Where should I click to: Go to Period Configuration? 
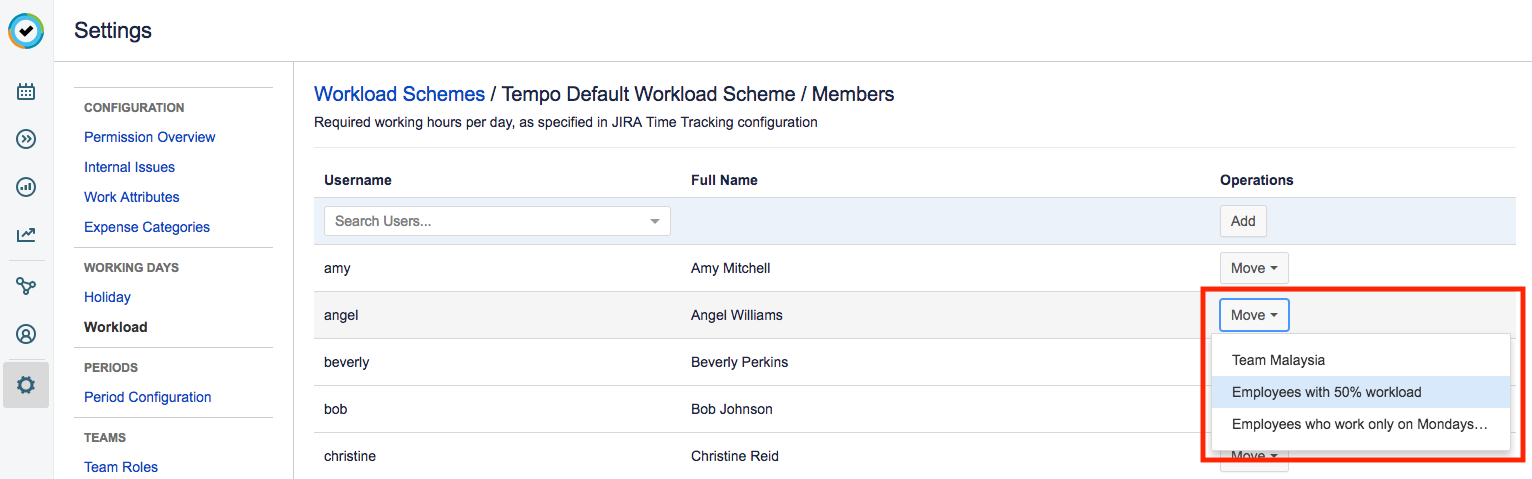pyautogui.click(x=148, y=397)
